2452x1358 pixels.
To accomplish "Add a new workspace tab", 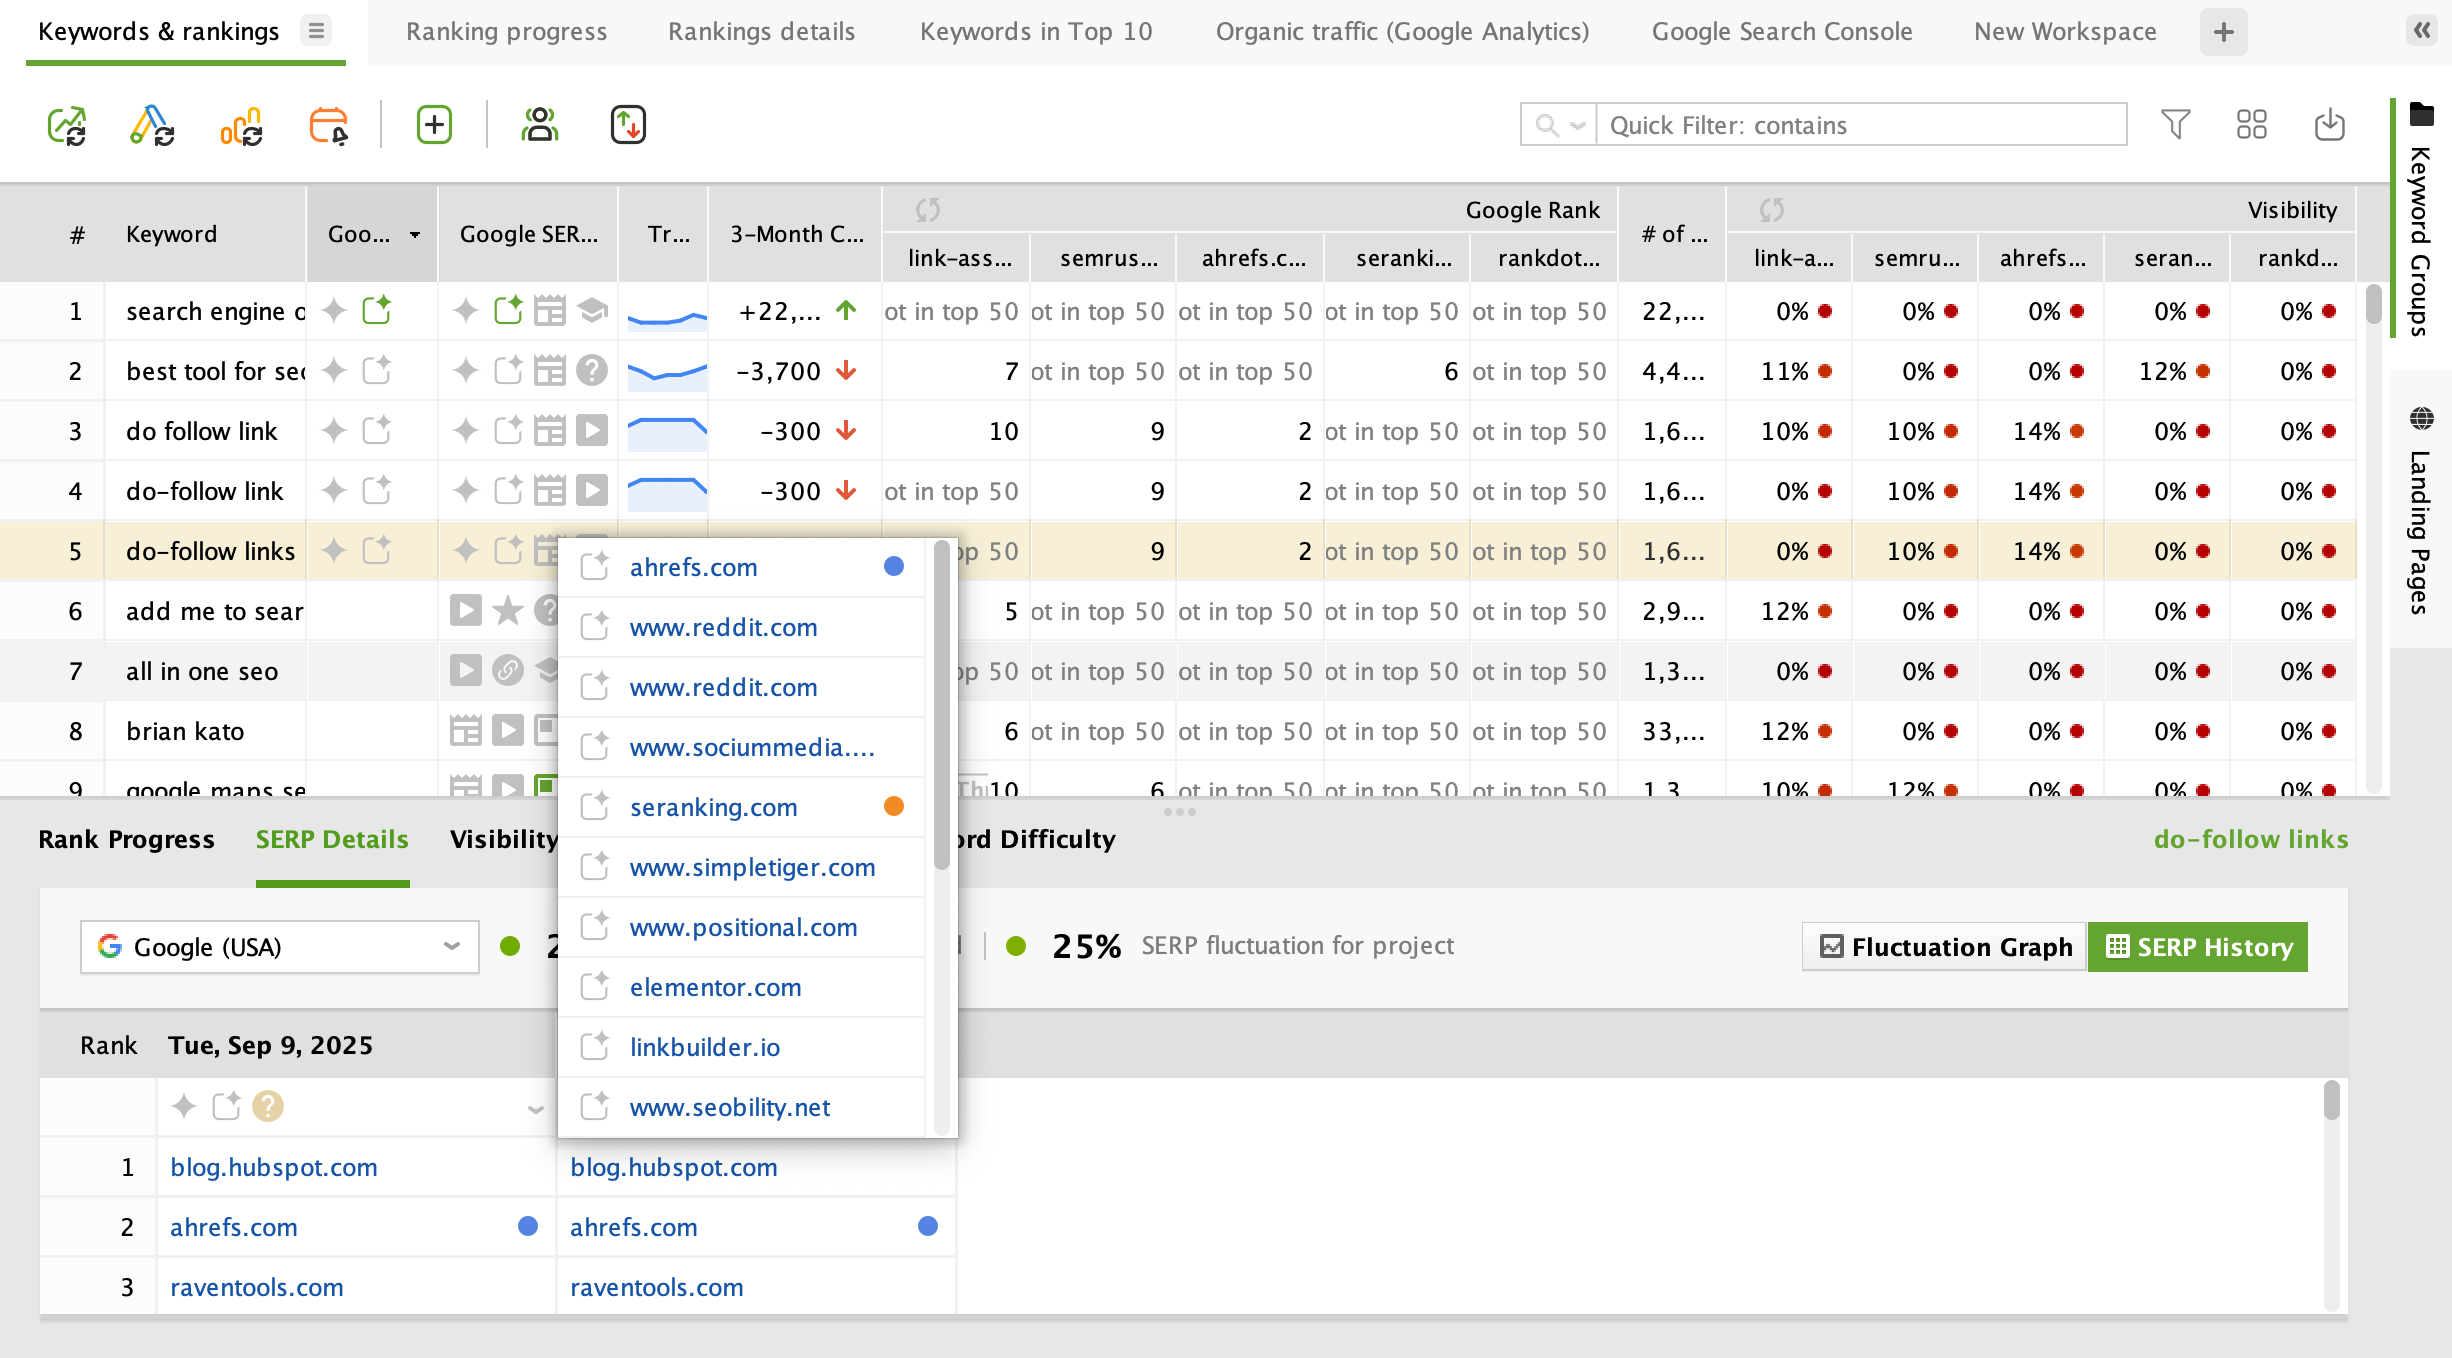I will pyautogui.click(x=2223, y=32).
